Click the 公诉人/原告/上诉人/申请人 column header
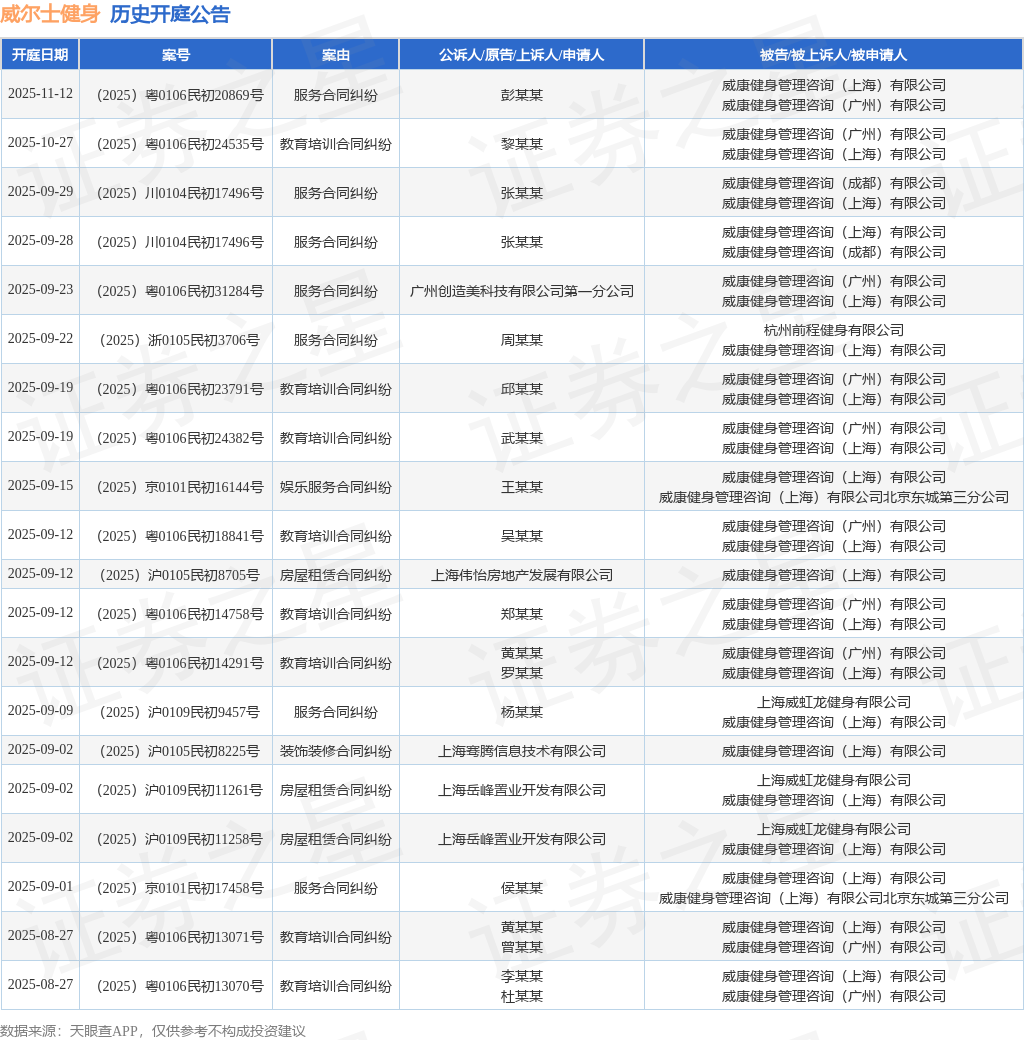The width and height of the screenshot is (1024, 1040). coord(521,54)
